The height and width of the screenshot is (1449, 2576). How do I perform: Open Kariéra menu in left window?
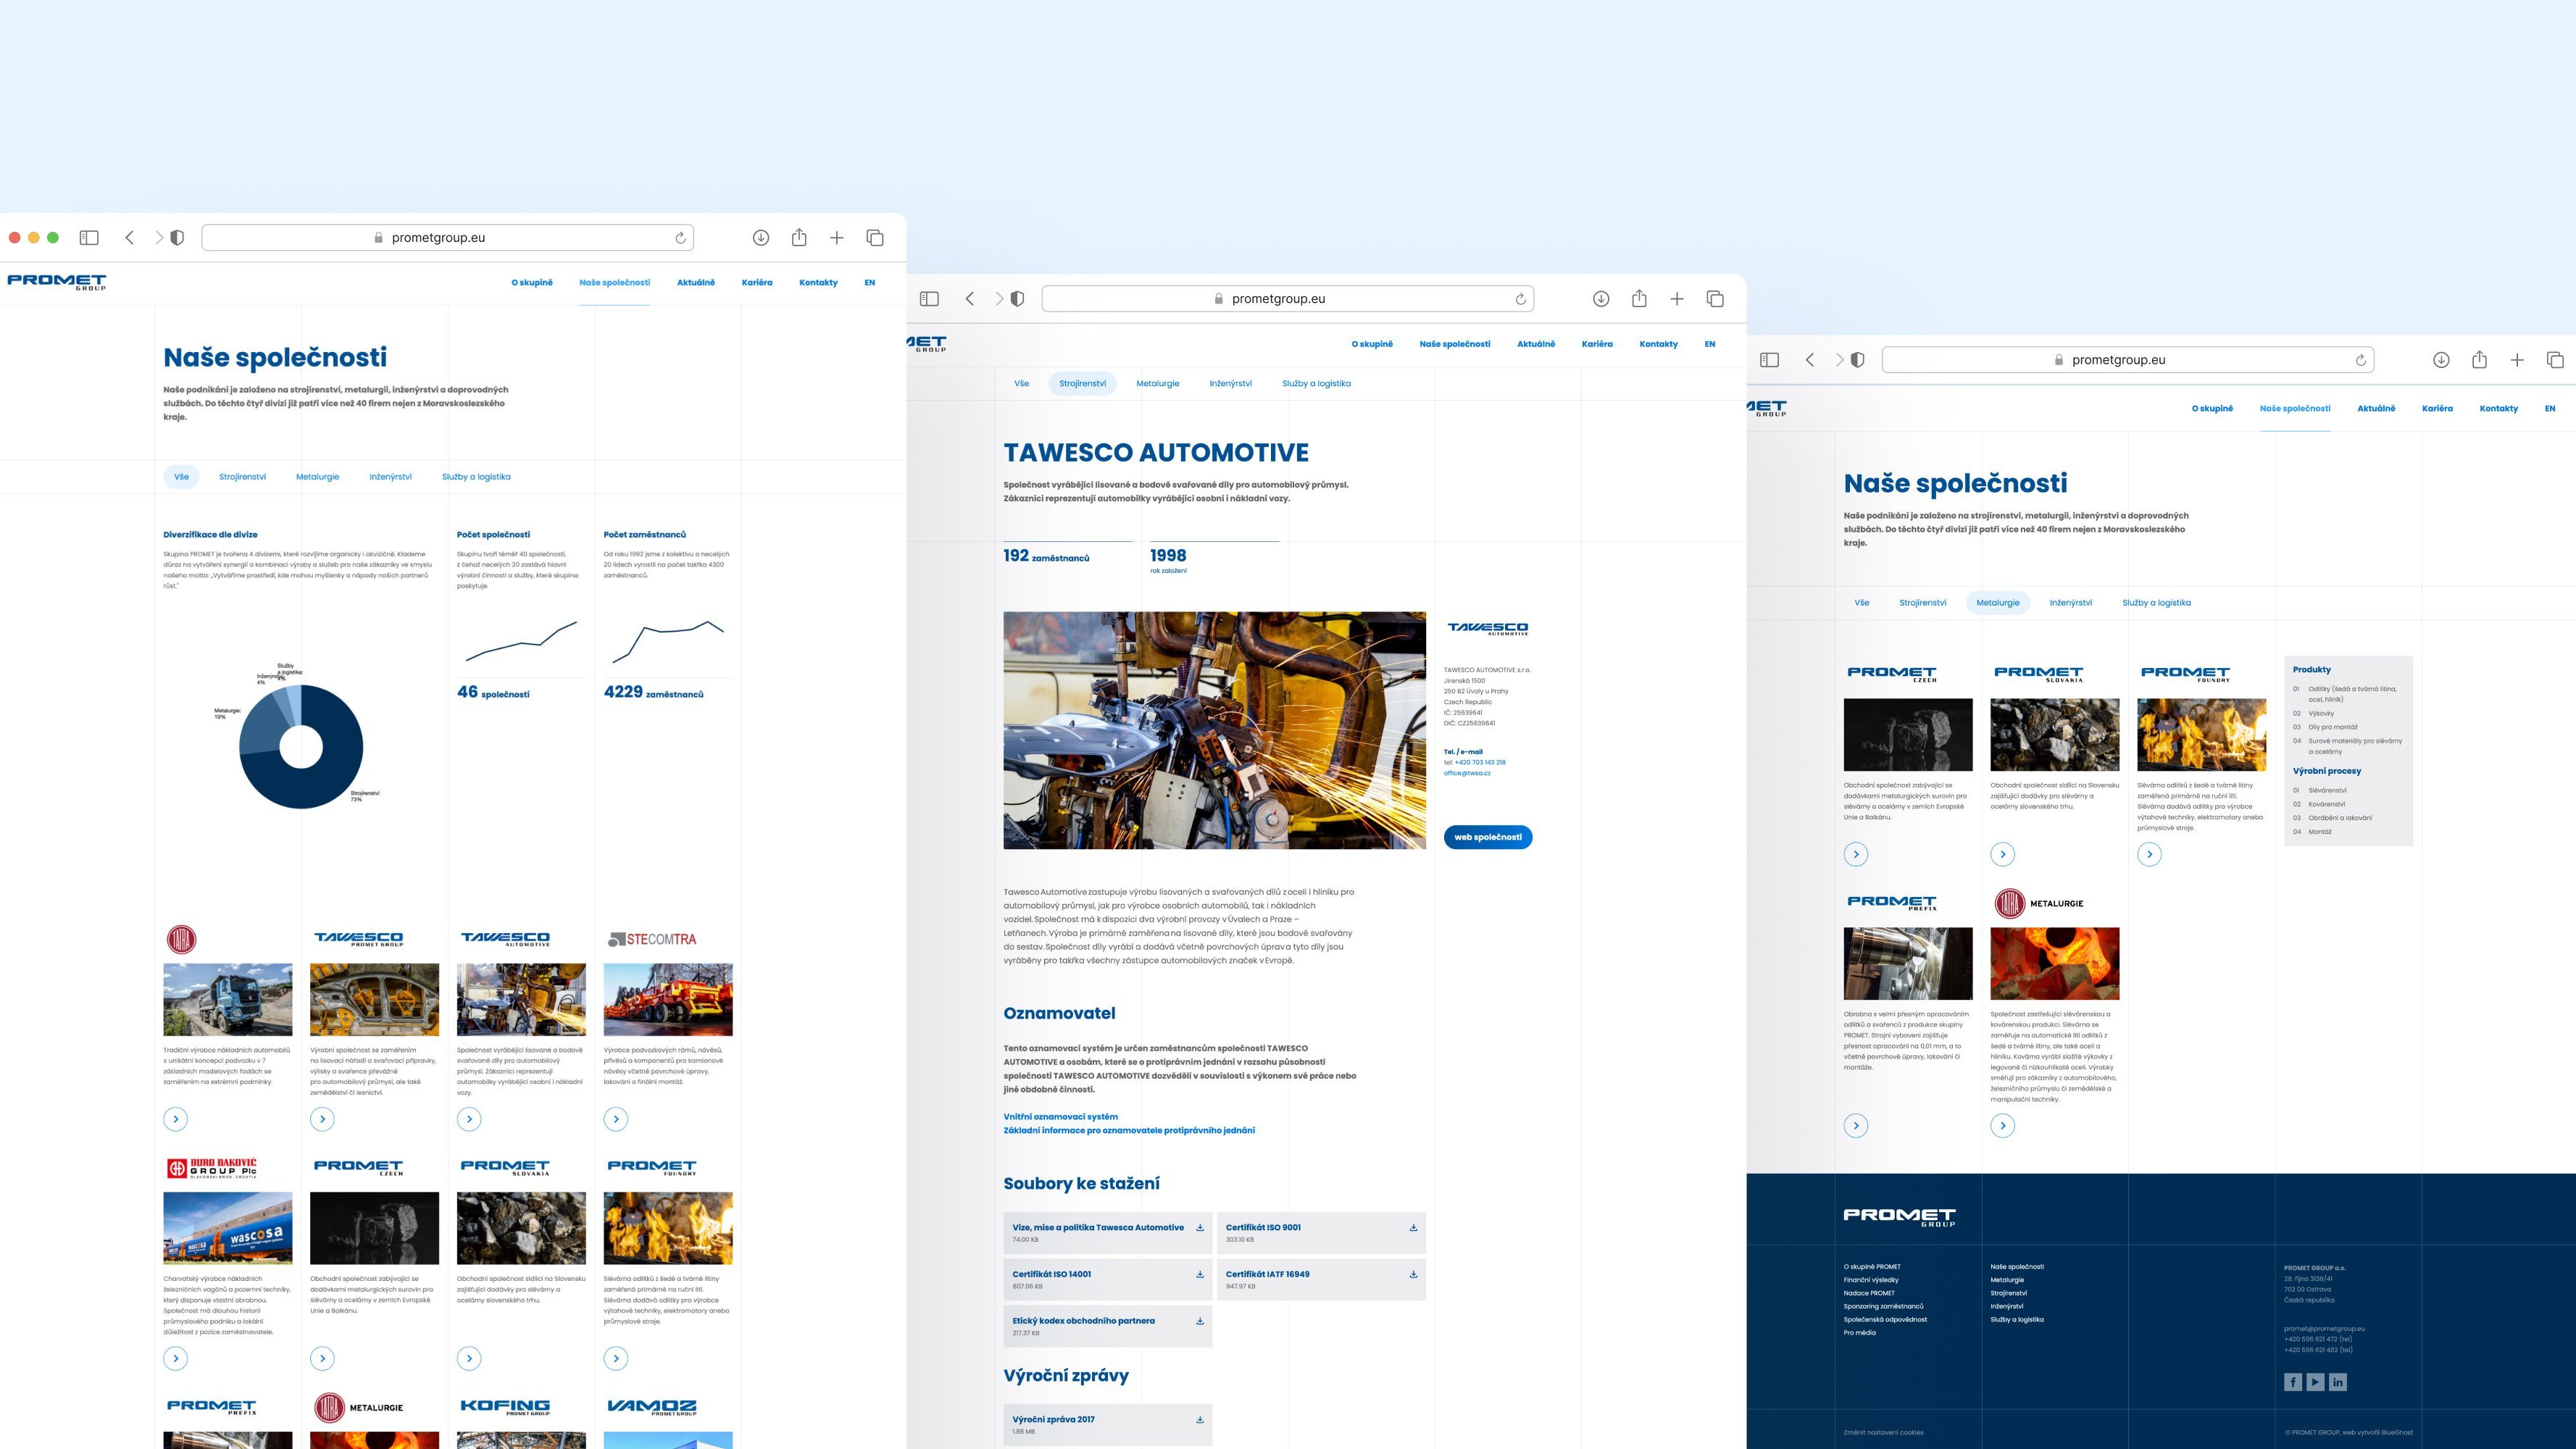[757, 282]
